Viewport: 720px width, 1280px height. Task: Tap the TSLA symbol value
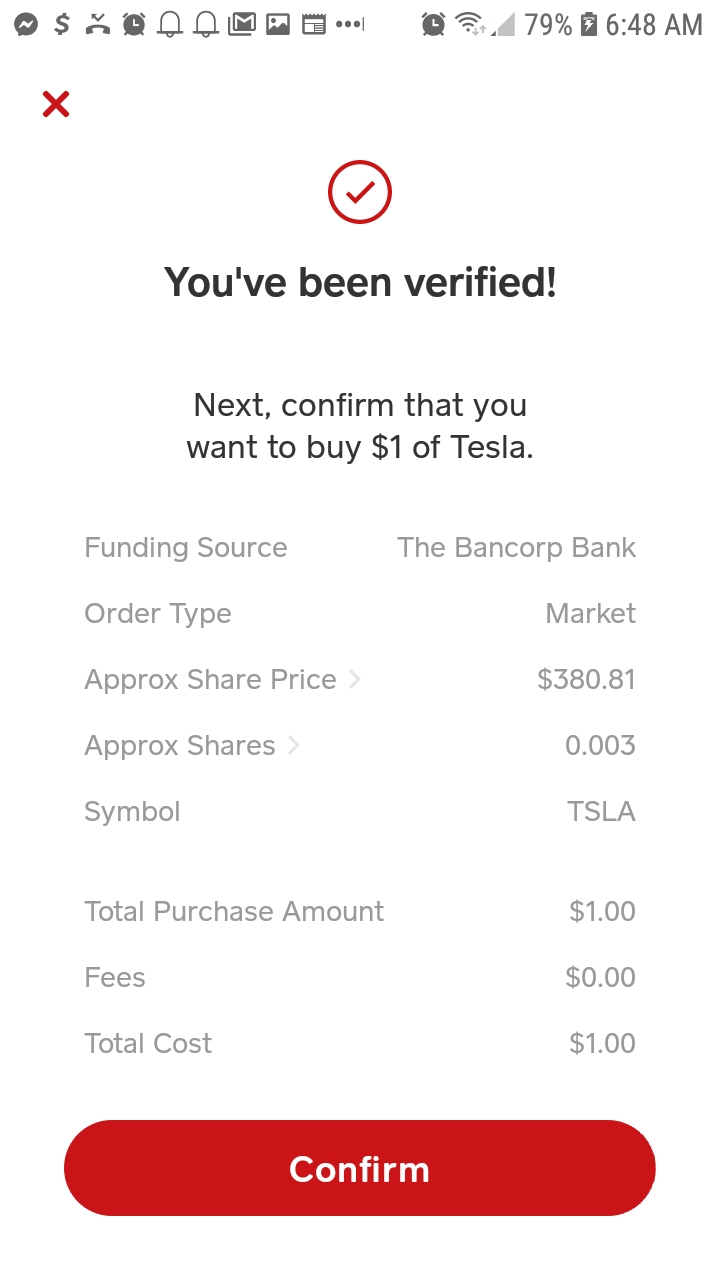point(601,812)
